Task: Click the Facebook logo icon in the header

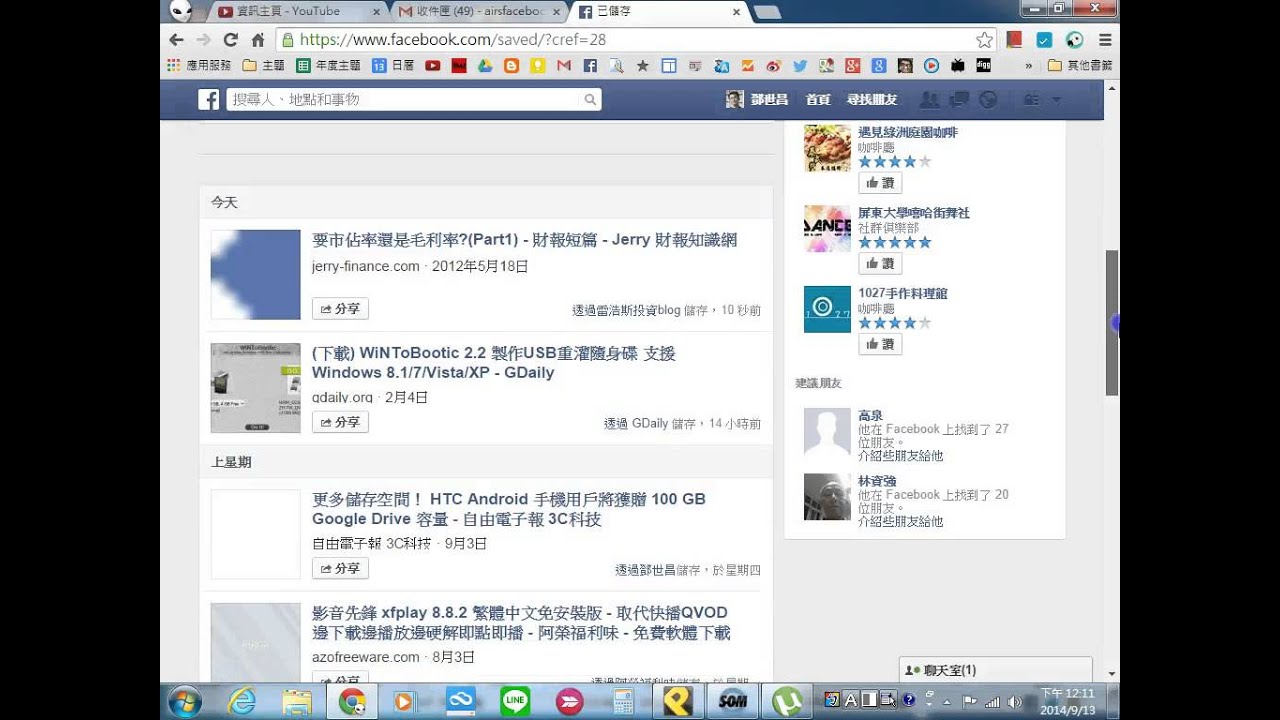Action: 208,100
